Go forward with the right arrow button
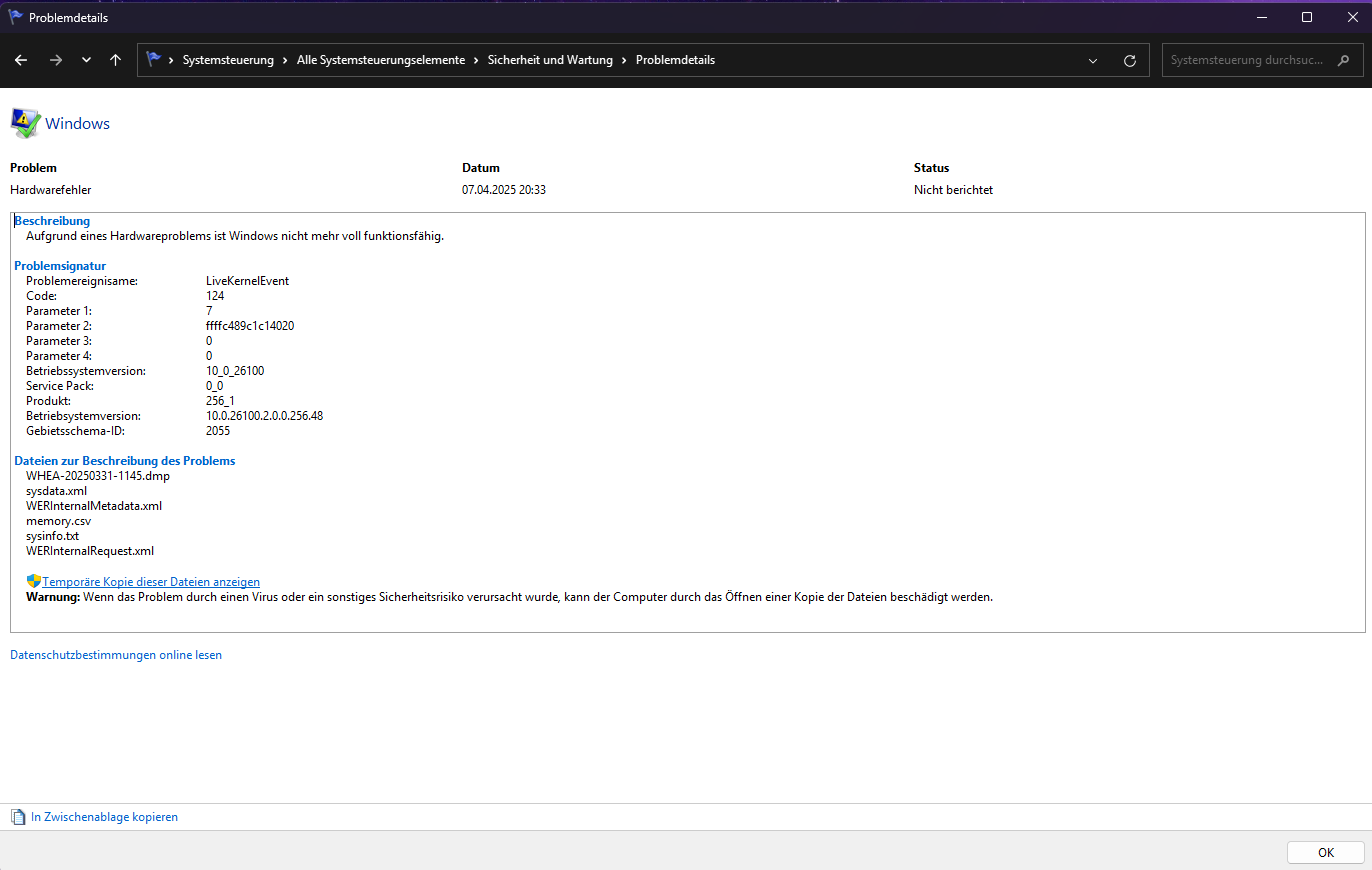The width and height of the screenshot is (1372, 870). [x=56, y=60]
